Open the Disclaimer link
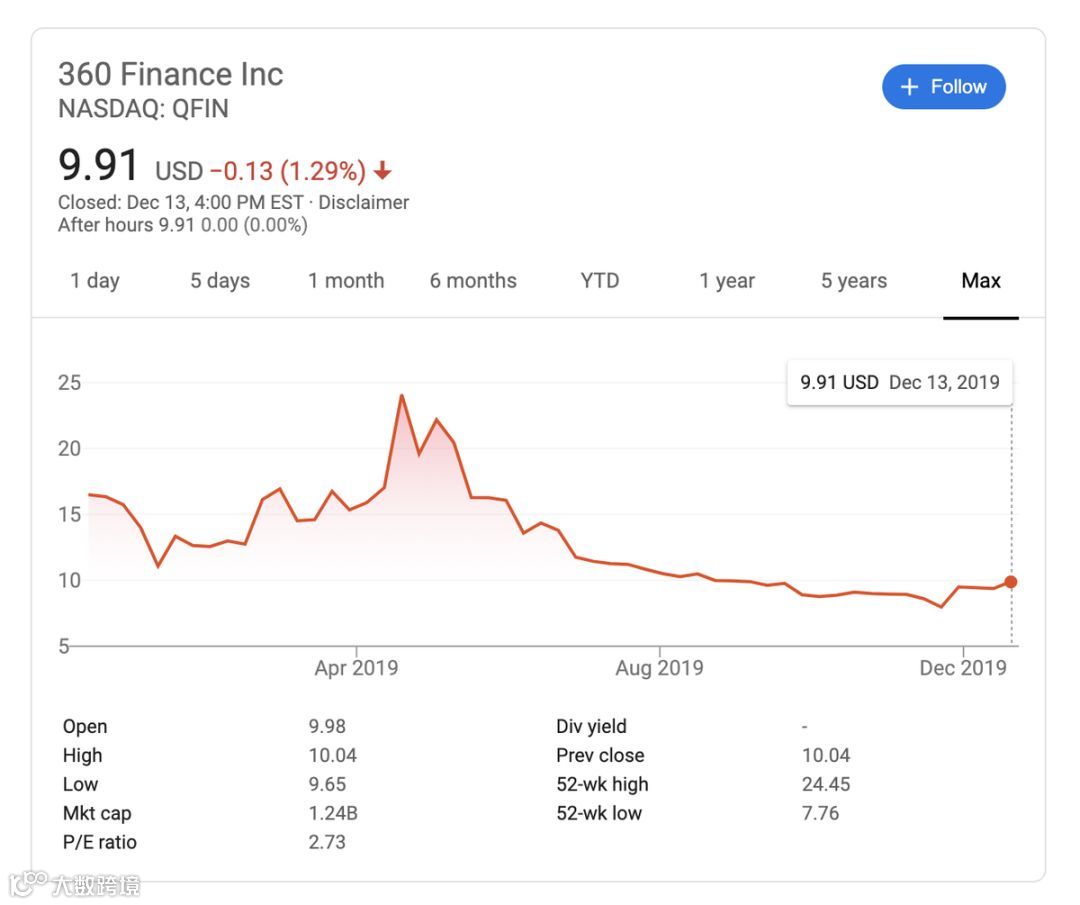 click(365, 202)
